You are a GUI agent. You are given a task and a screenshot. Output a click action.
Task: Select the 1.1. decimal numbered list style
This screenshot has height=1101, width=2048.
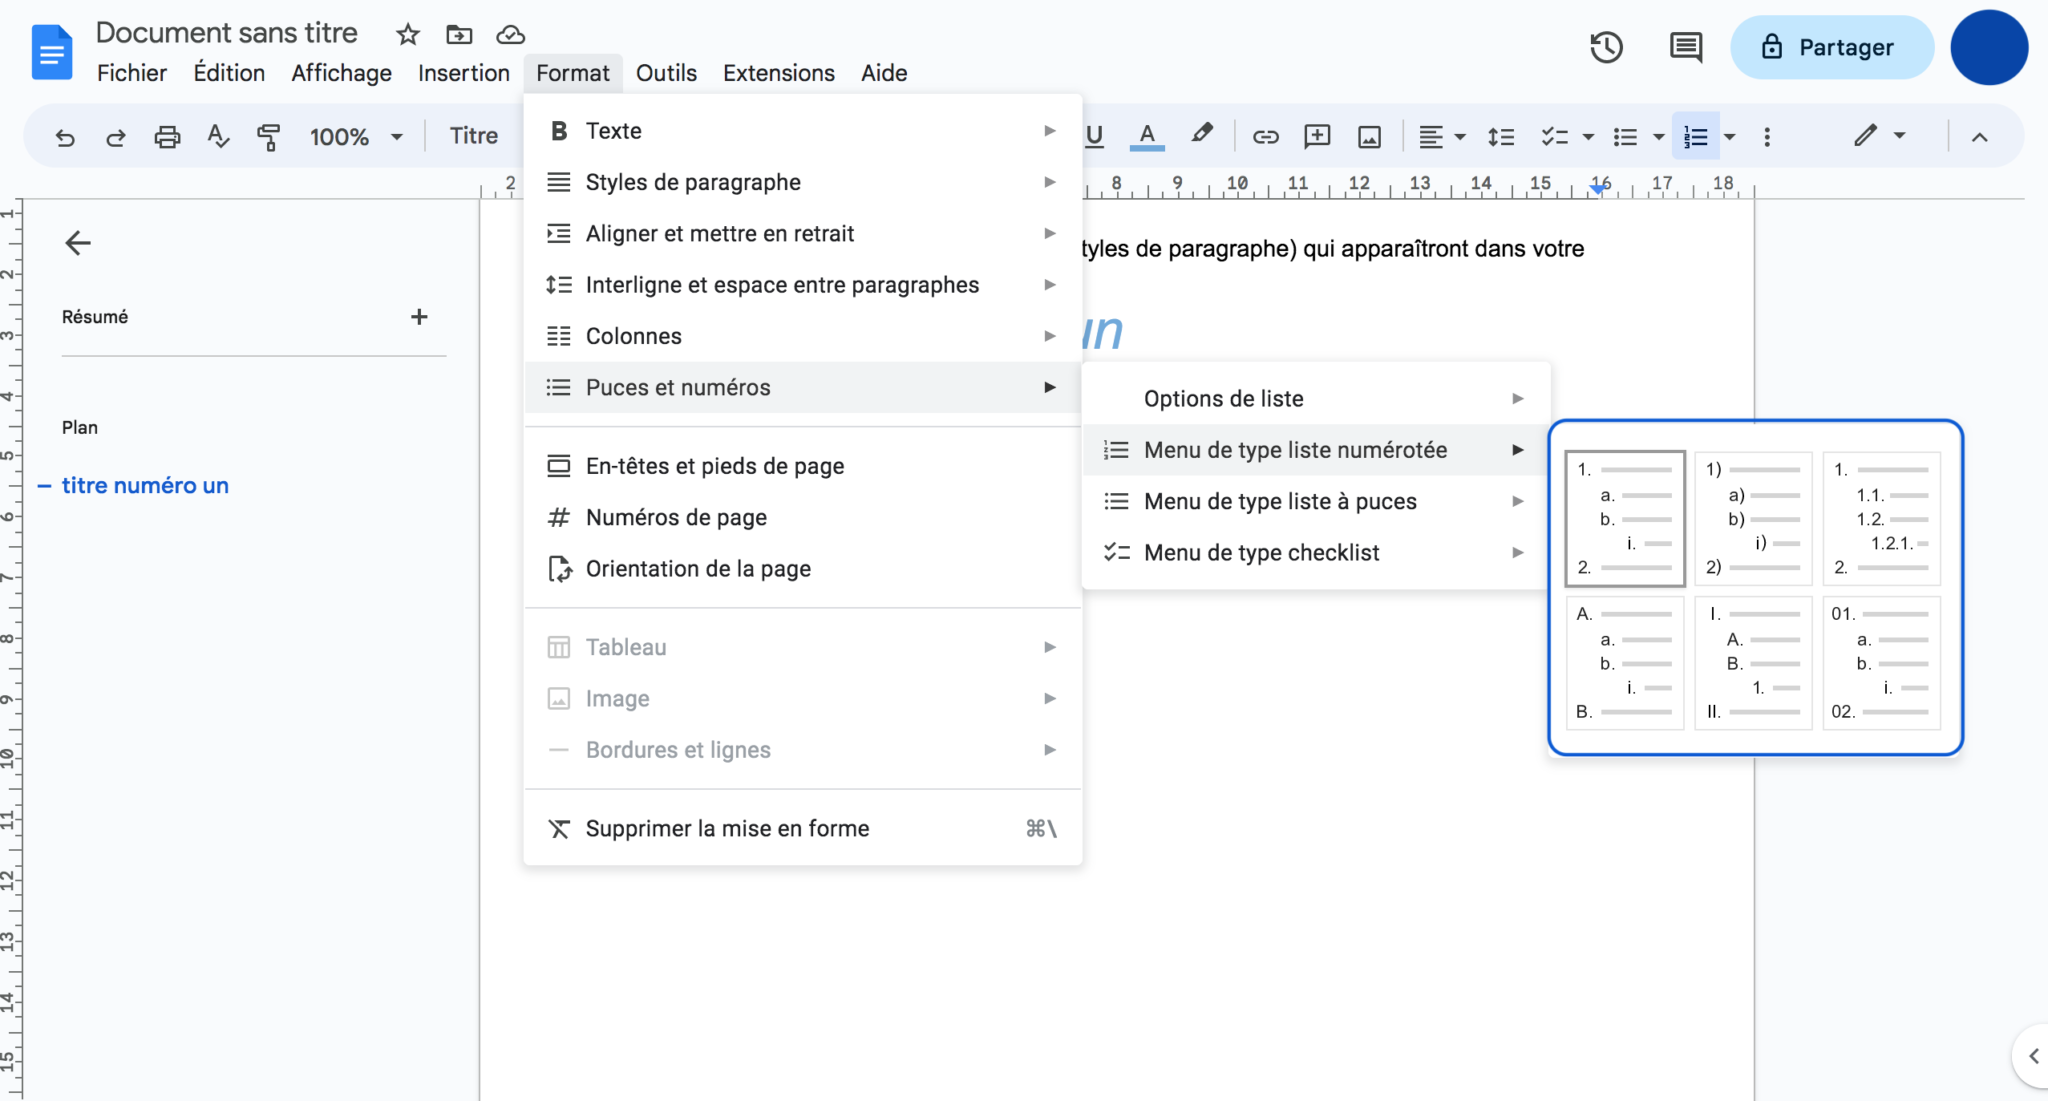point(1881,518)
